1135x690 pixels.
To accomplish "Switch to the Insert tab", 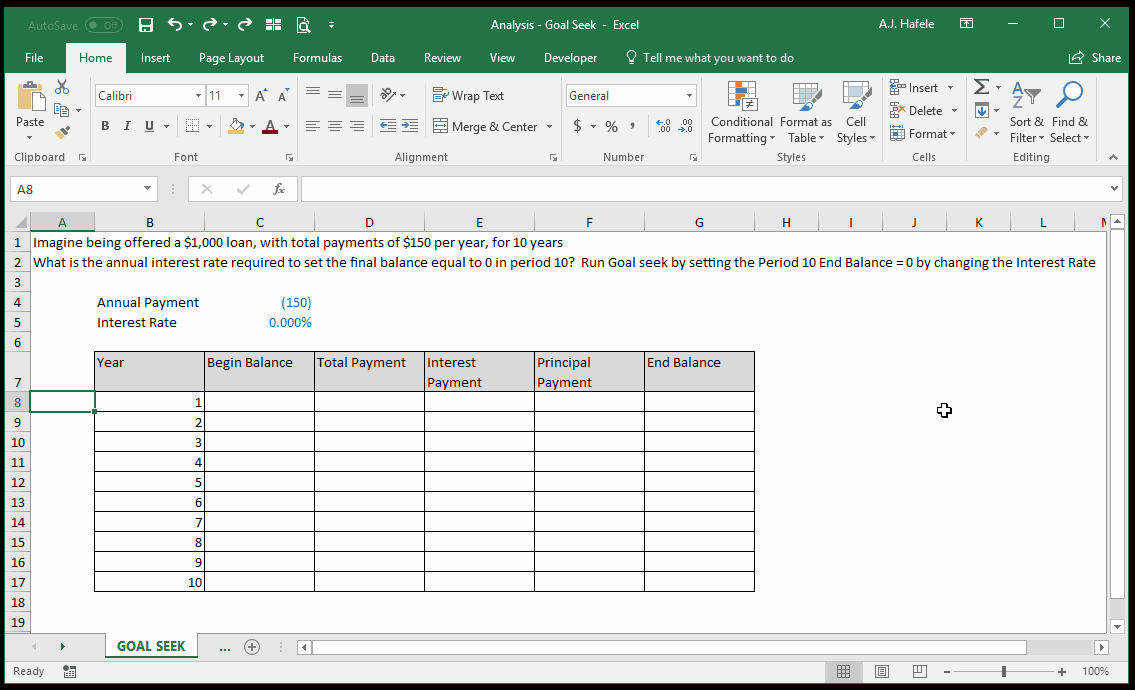I will [x=155, y=58].
